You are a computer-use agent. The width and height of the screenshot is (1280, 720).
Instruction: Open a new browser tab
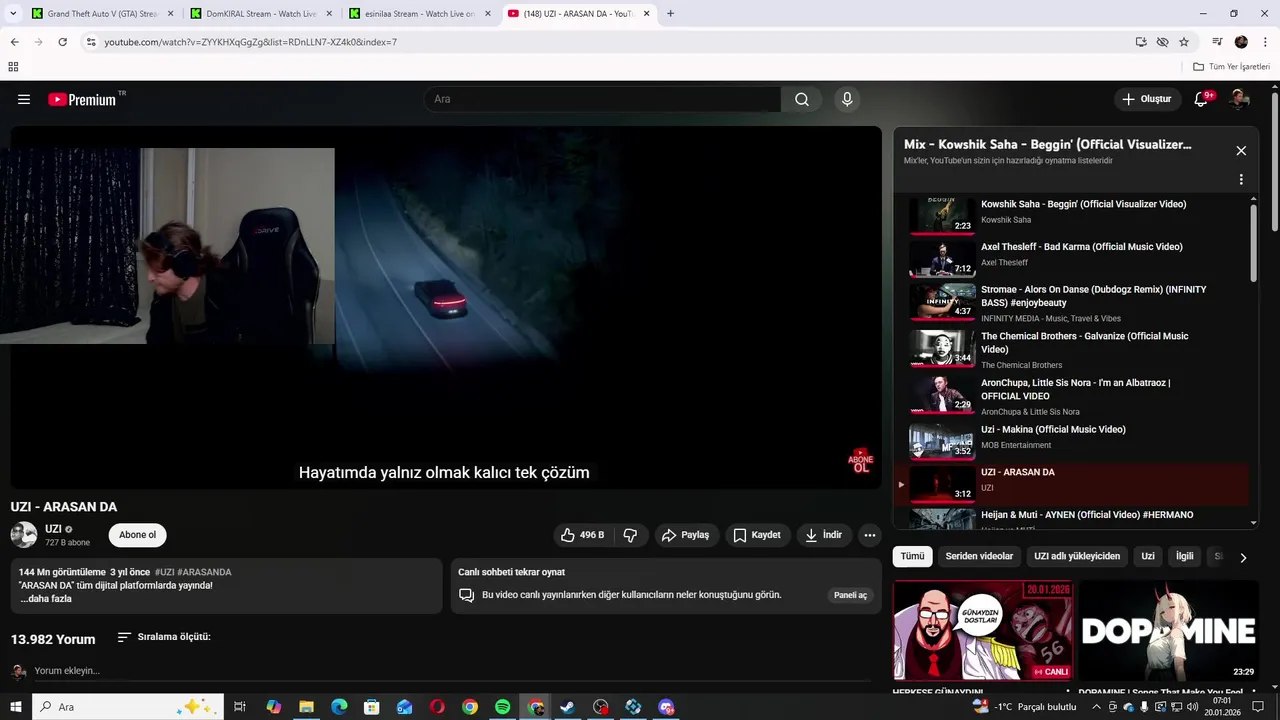coord(670,14)
